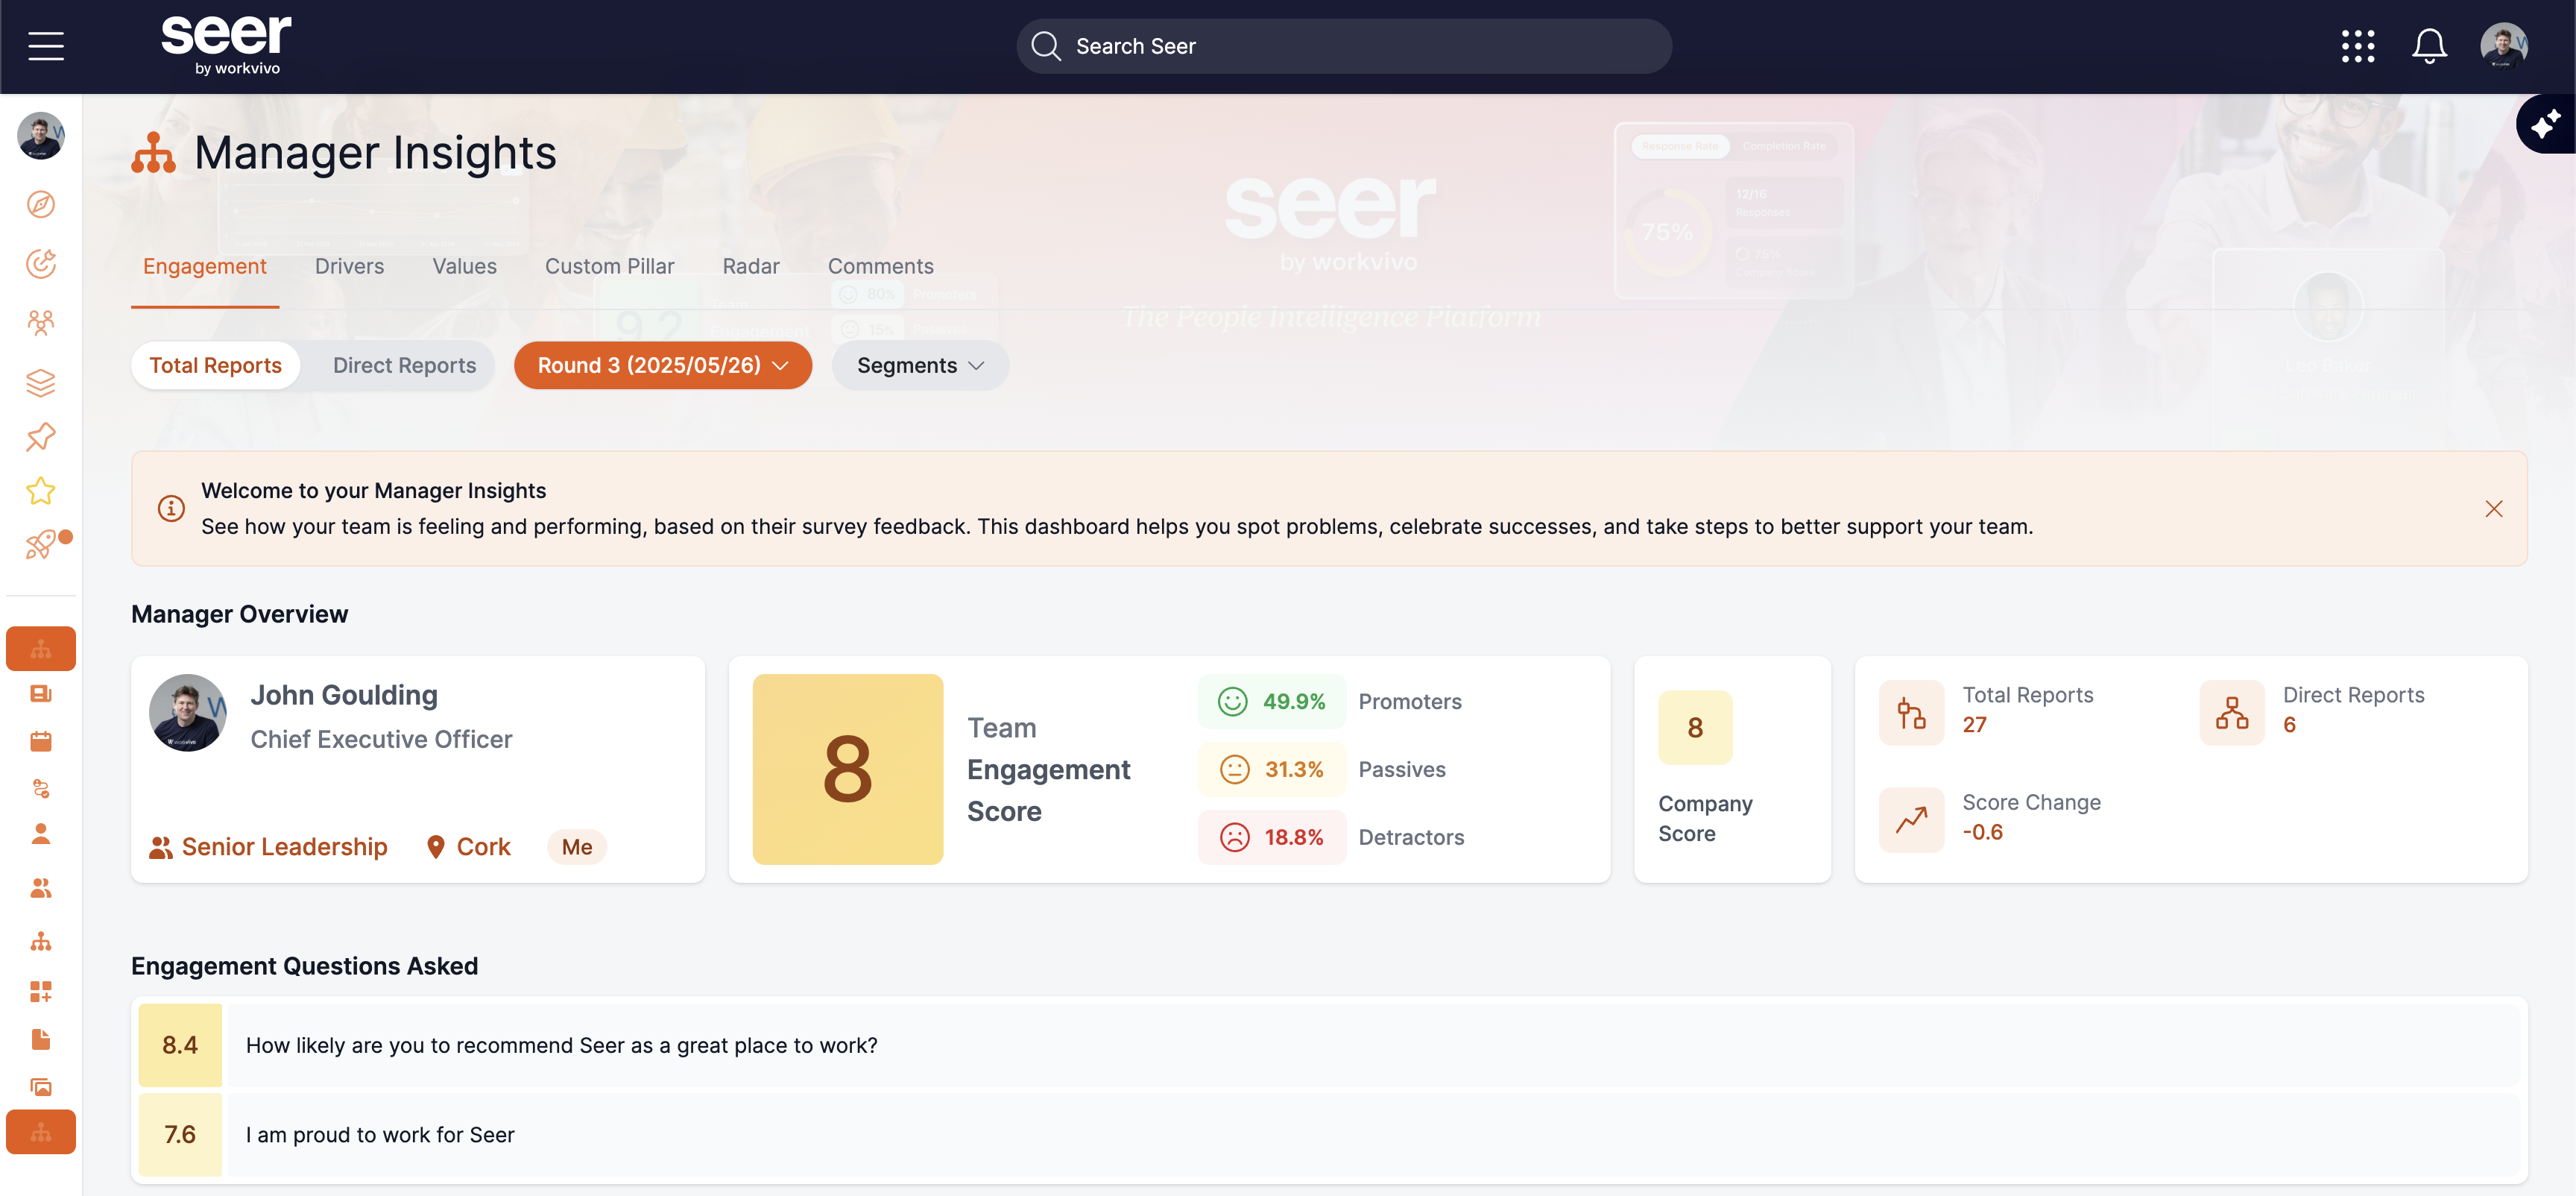Viewport: 2576px width, 1196px height.
Task: Switch to the Engagement tab
Action: 205,266
